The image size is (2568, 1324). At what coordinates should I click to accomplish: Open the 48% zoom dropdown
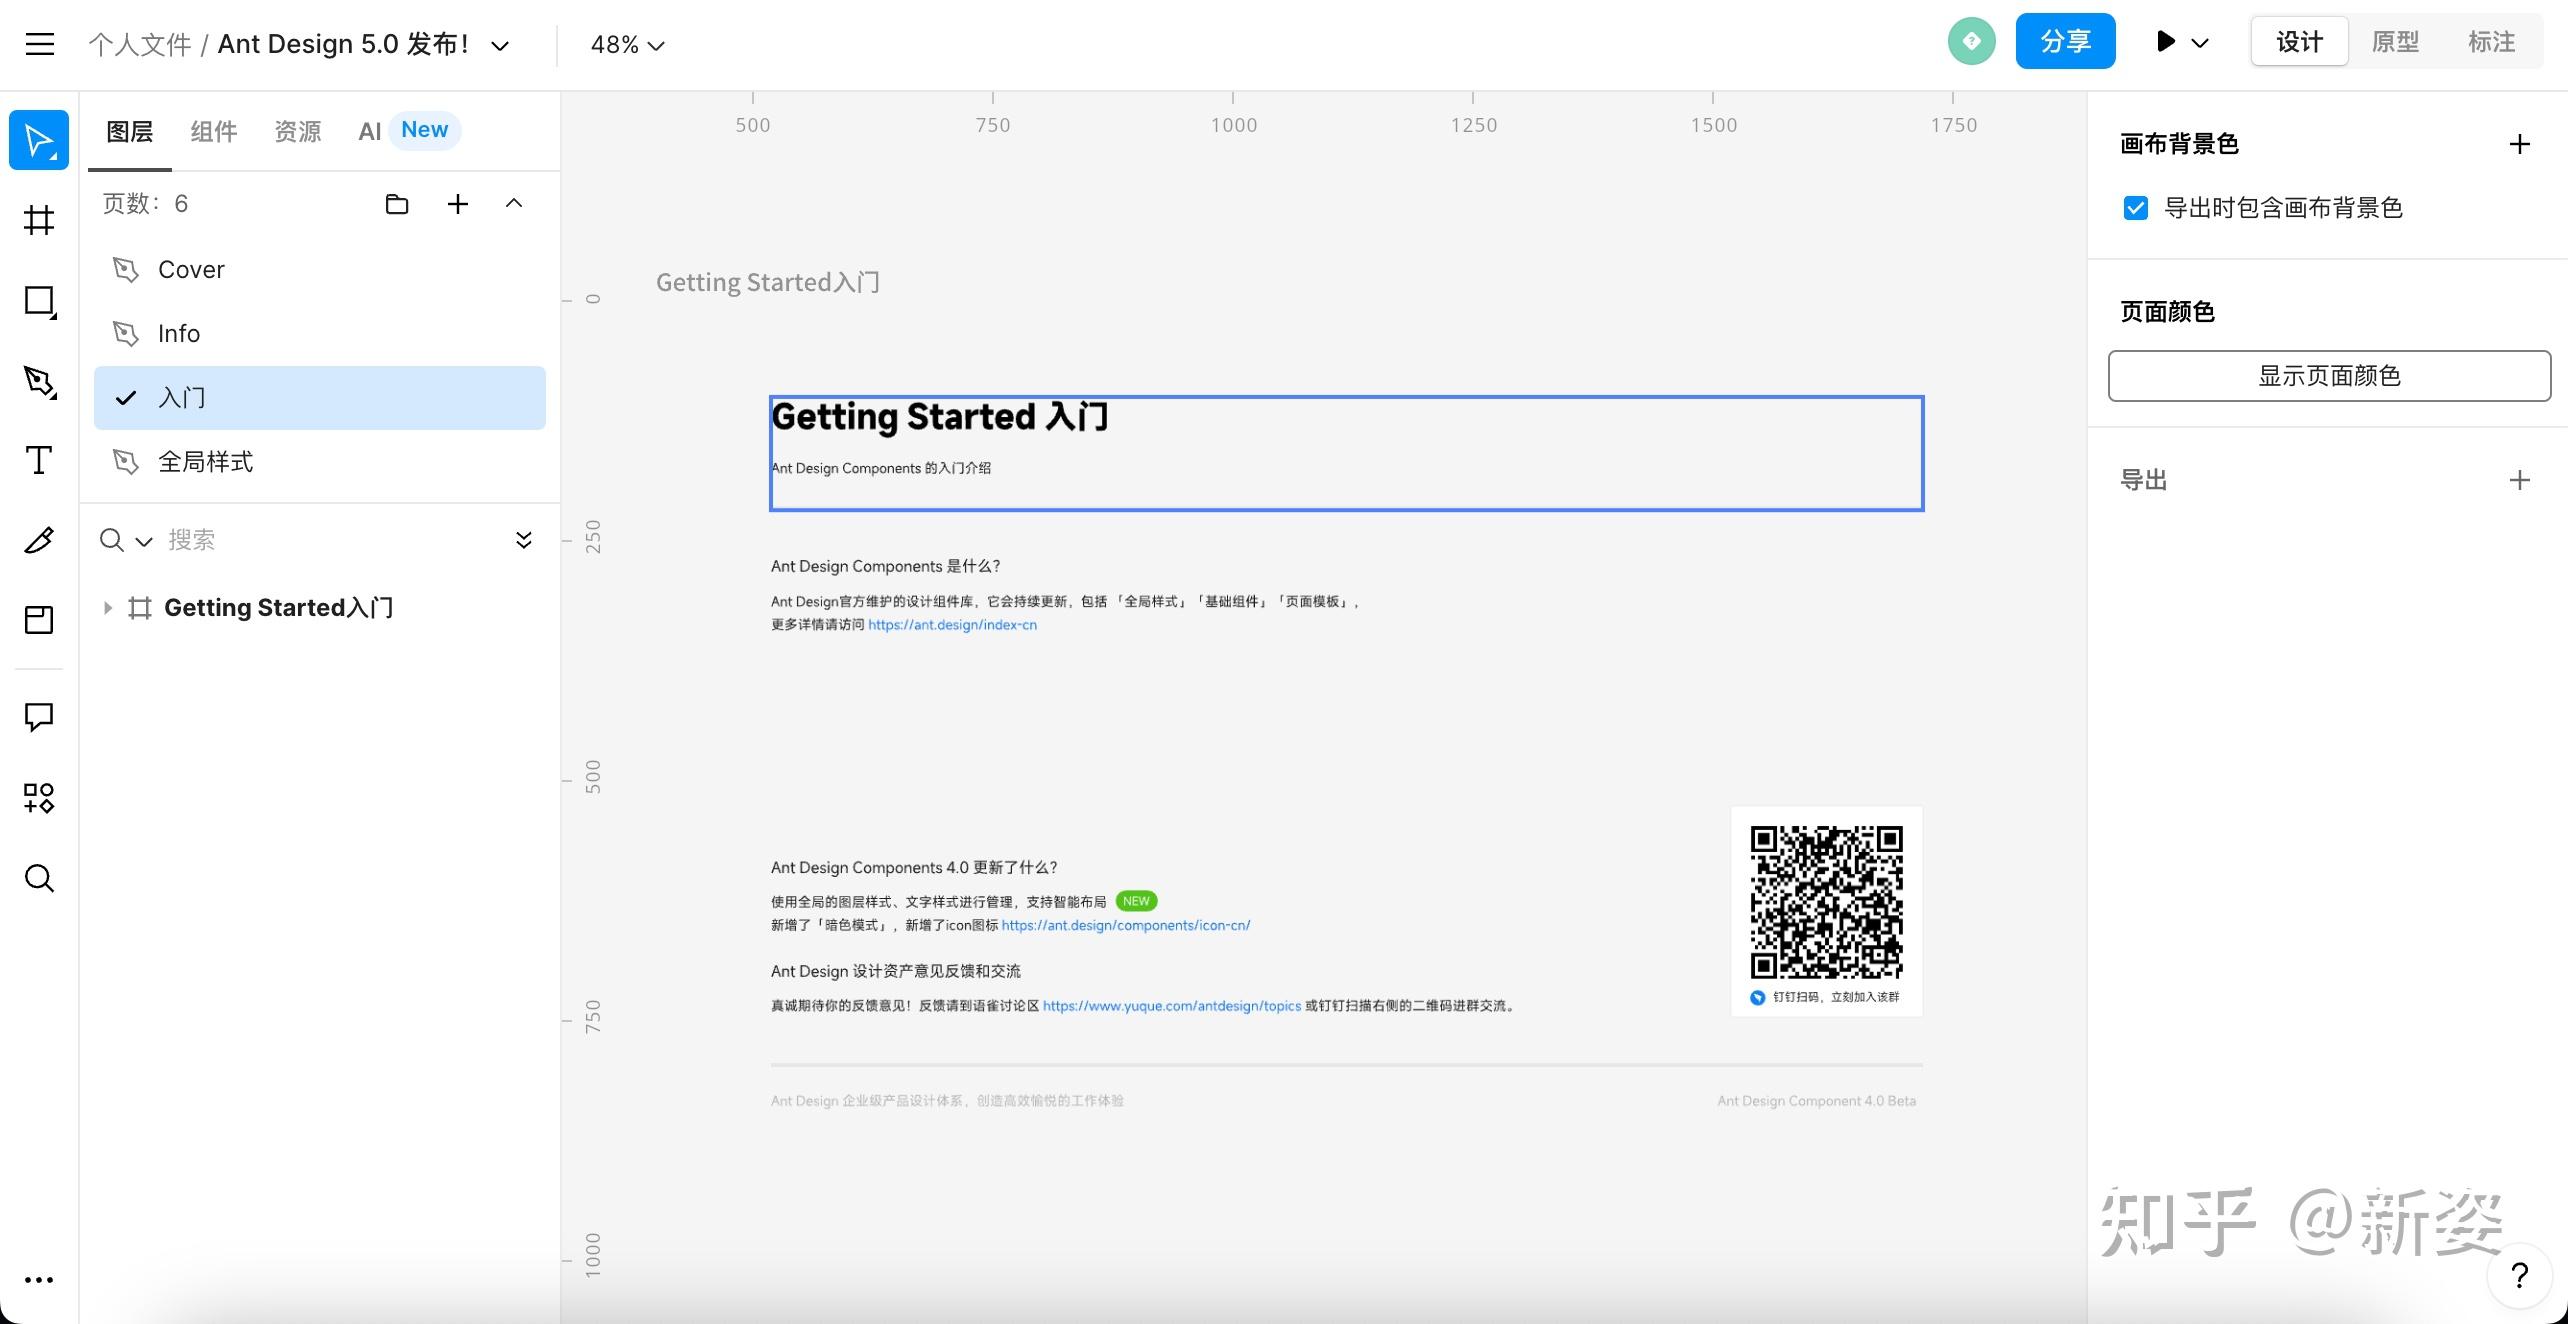pyautogui.click(x=627, y=44)
